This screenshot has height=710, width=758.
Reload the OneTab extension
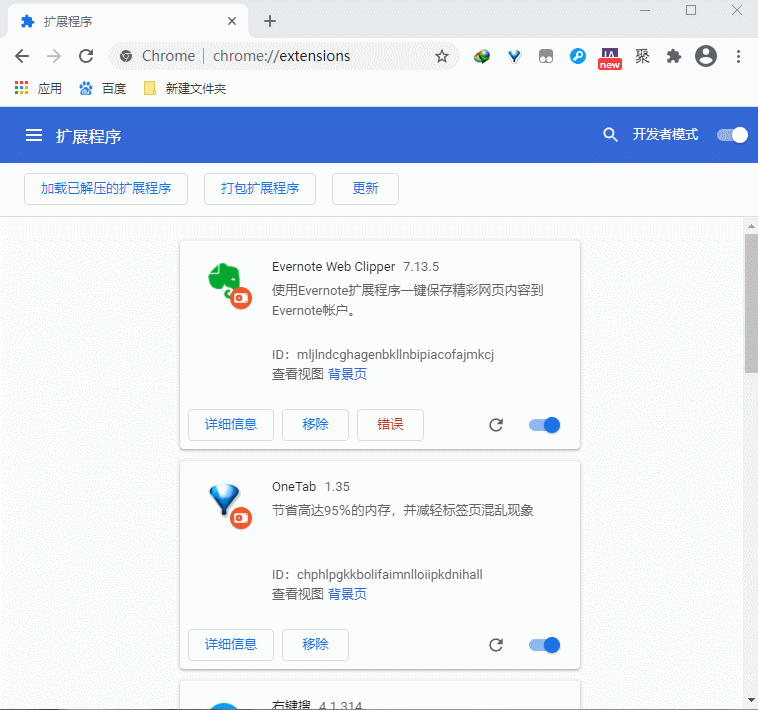pyautogui.click(x=496, y=645)
